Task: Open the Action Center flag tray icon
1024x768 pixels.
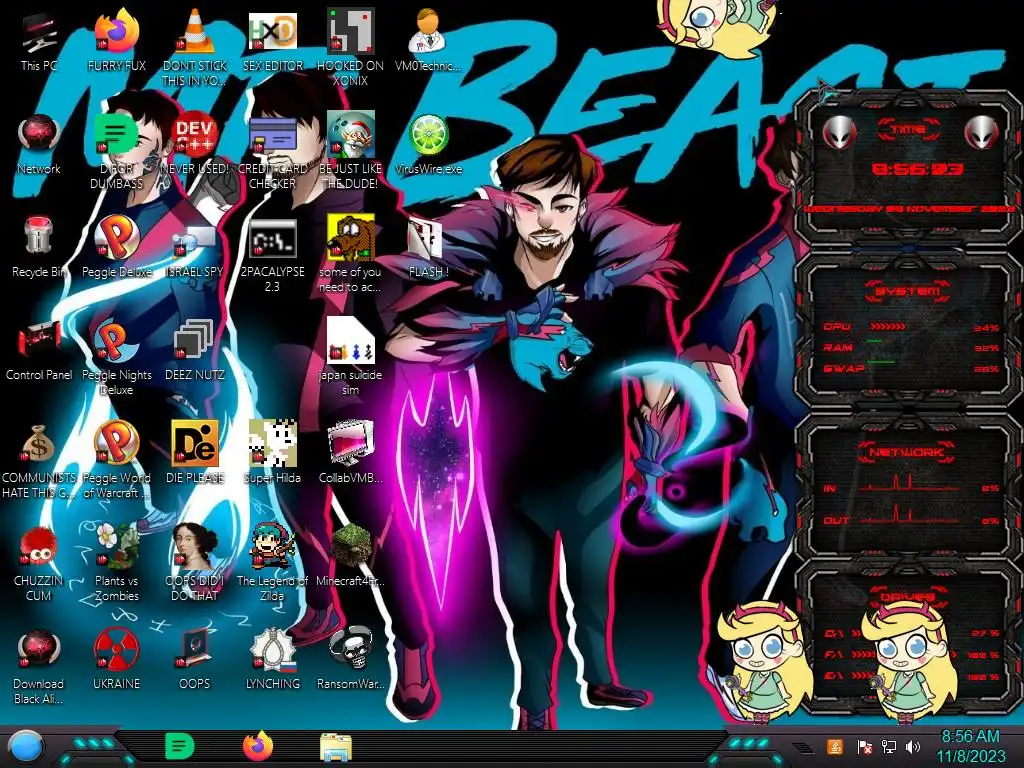Action: click(864, 747)
